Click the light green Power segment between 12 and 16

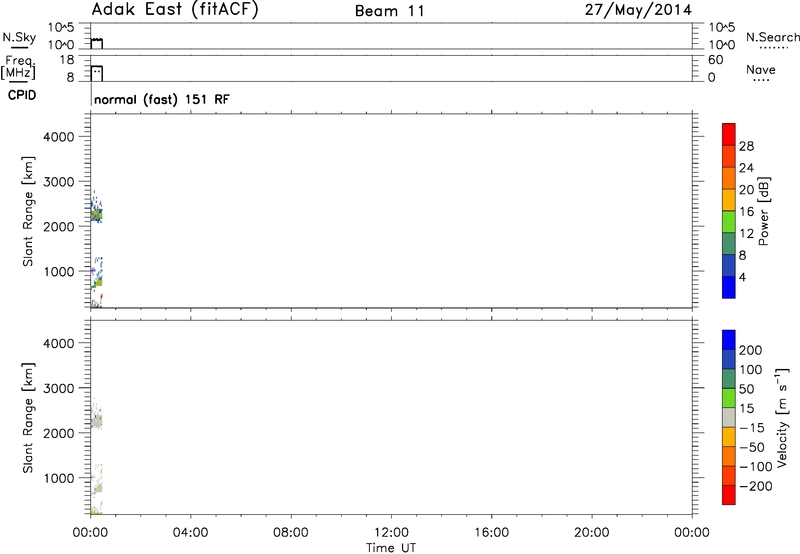(x=729, y=222)
